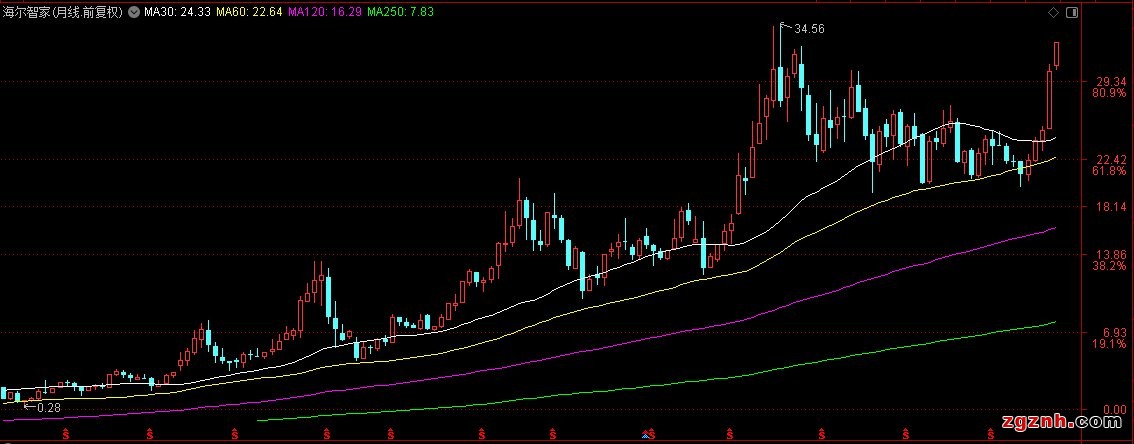This screenshot has width=1134, height=444.
Task: Click the 19.1% retracement level label
Action: pos(1111,343)
